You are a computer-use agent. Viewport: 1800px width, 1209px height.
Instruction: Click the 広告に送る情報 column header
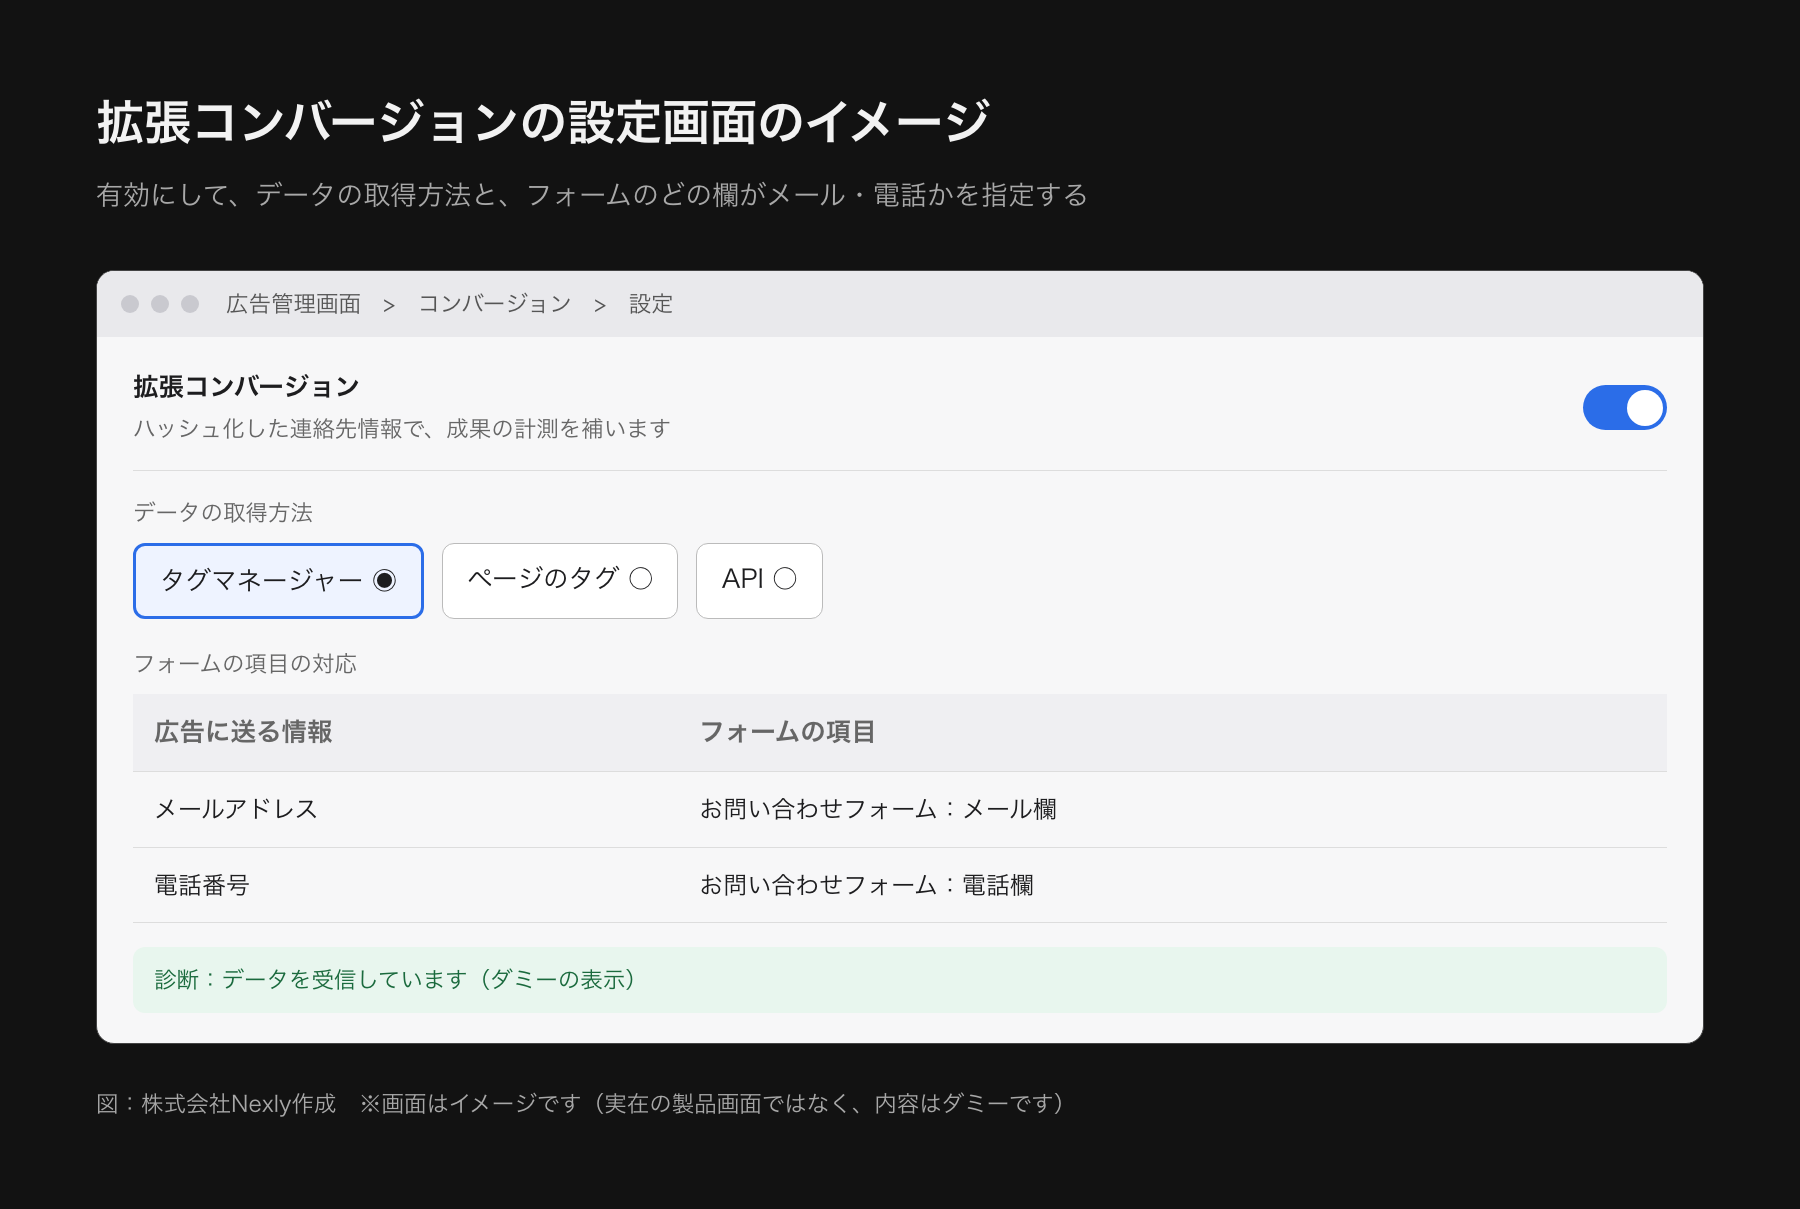[243, 732]
